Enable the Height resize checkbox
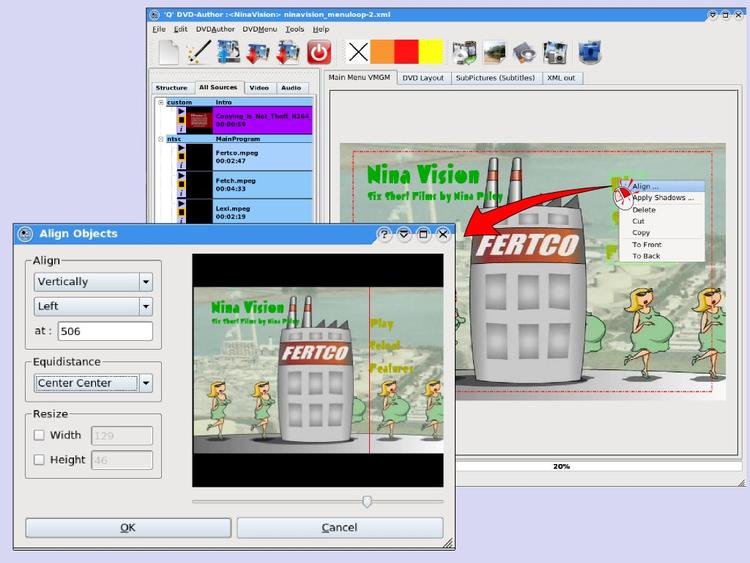Viewport: 750px width, 563px height. [x=39, y=459]
